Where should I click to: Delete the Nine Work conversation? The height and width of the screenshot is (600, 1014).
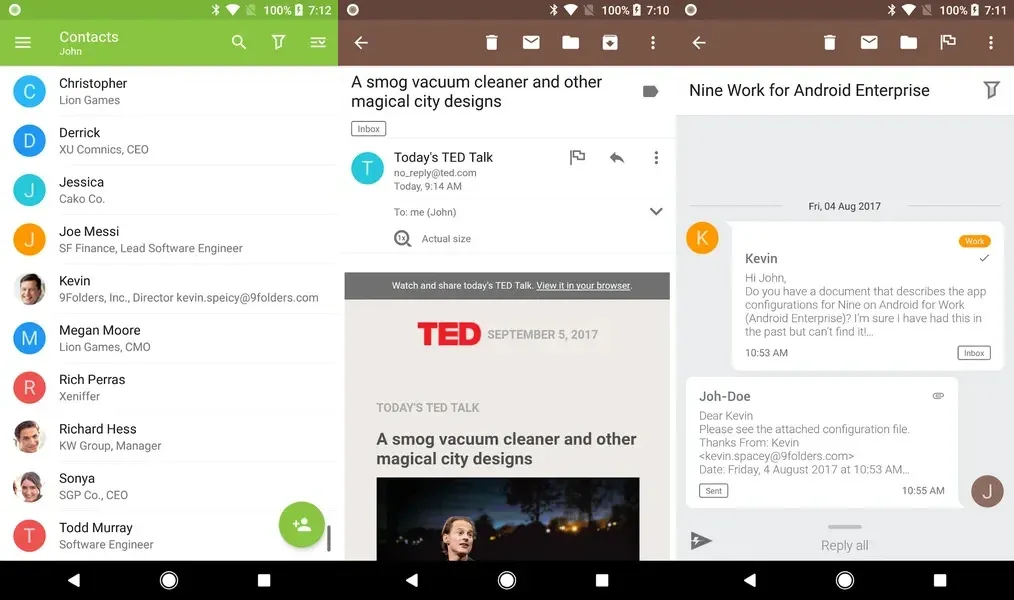pyautogui.click(x=830, y=43)
